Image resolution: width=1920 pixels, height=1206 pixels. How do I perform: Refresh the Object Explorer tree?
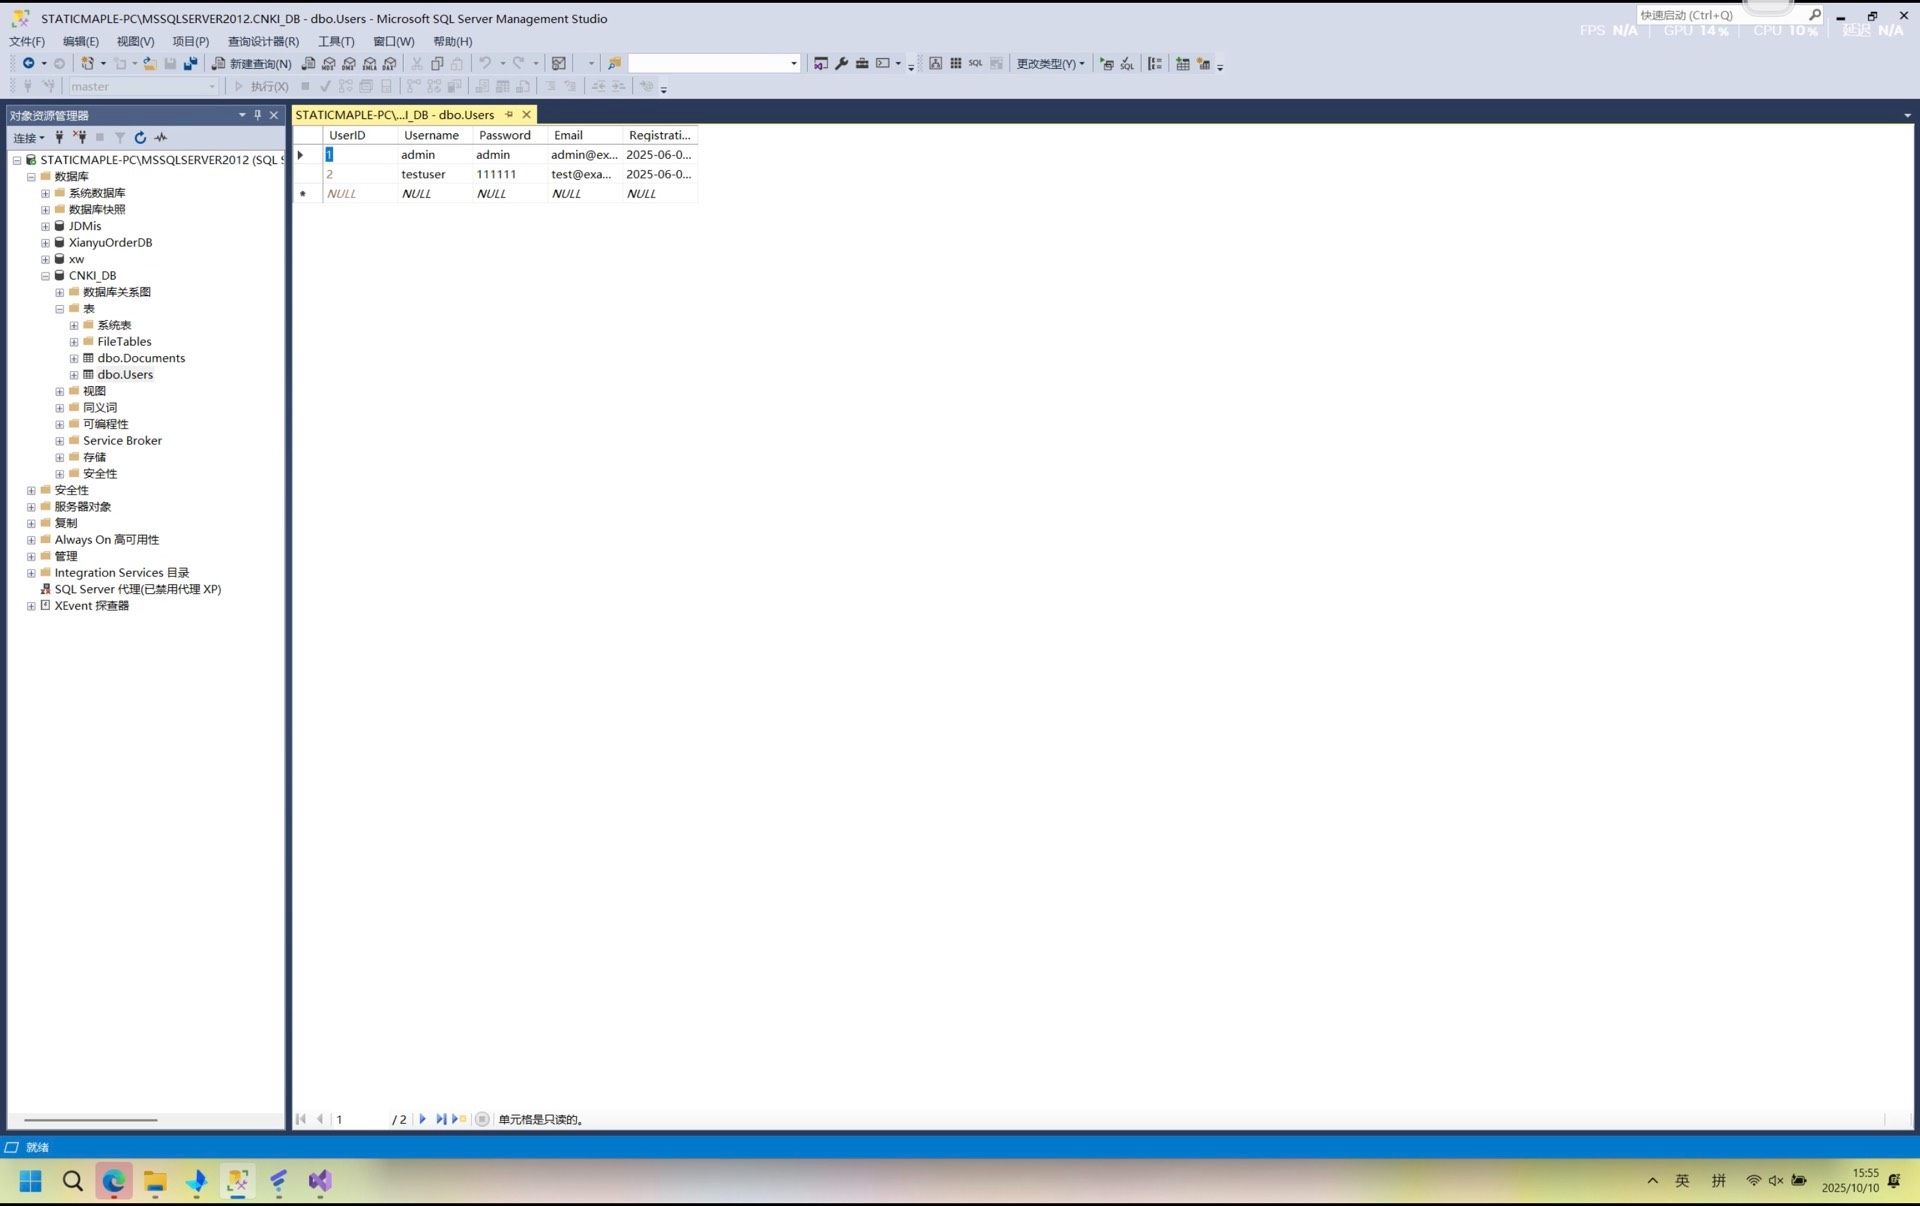140,138
